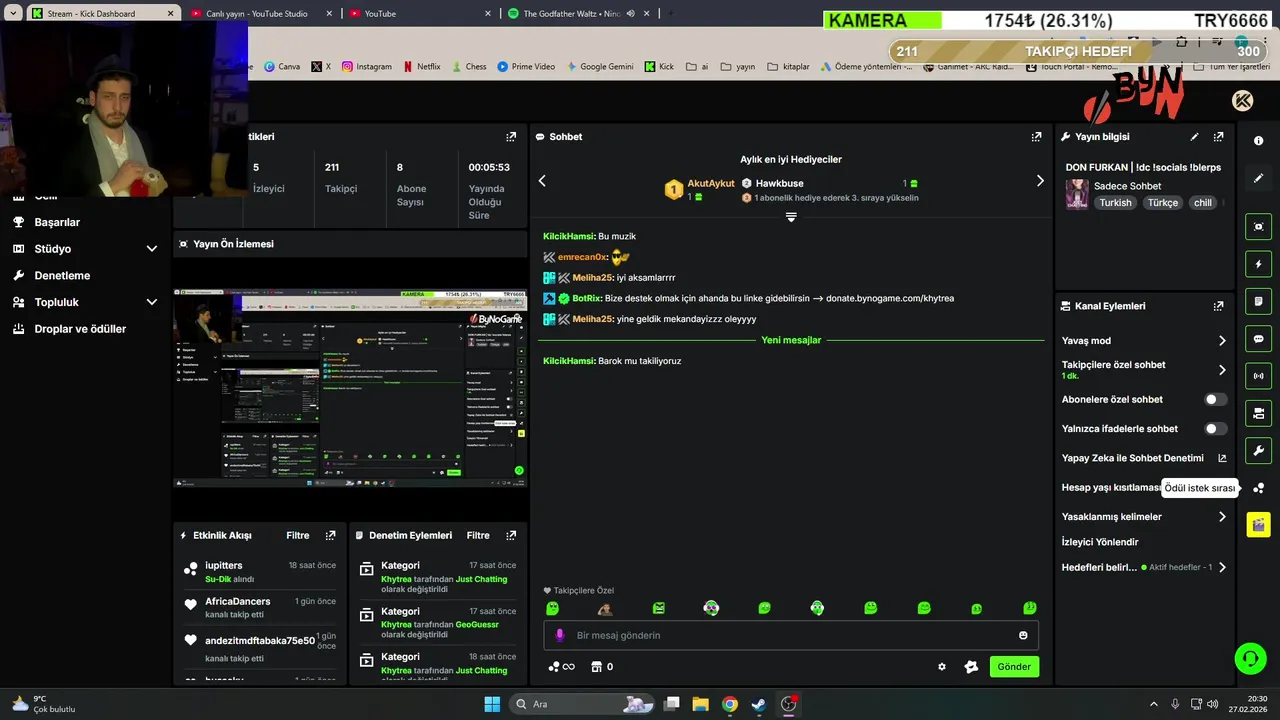Expand the Topluluk sidebar section
The image size is (1280, 720).
click(152, 302)
